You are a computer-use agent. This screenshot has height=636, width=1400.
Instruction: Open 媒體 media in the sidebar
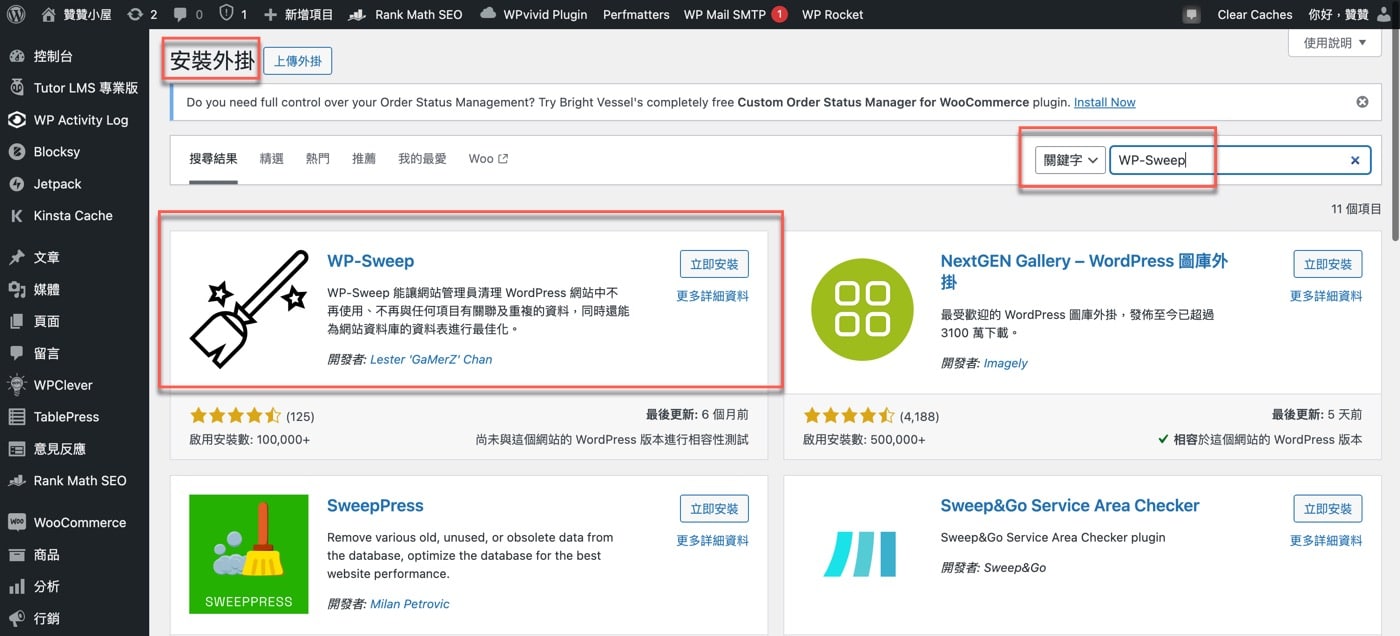pyautogui.click(x=74, y=289)
